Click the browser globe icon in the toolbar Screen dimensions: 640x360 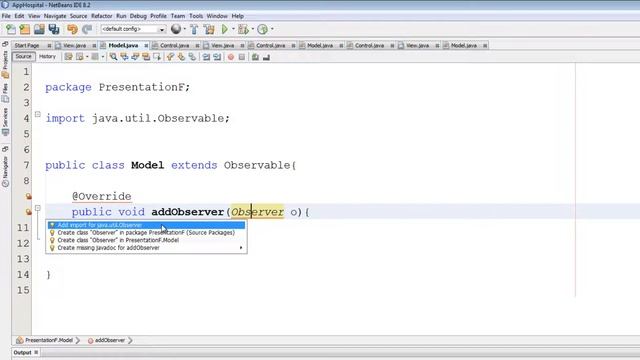176,29
